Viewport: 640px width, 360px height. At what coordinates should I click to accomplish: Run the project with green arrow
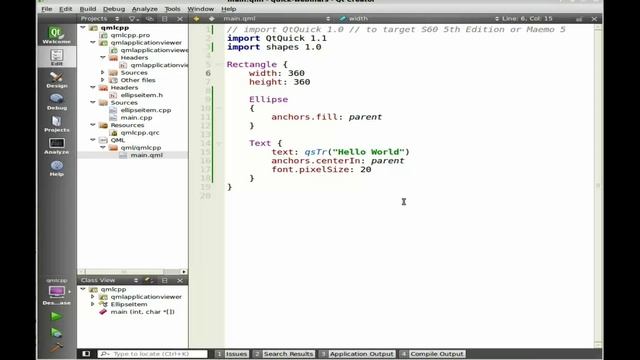[56, 316]
